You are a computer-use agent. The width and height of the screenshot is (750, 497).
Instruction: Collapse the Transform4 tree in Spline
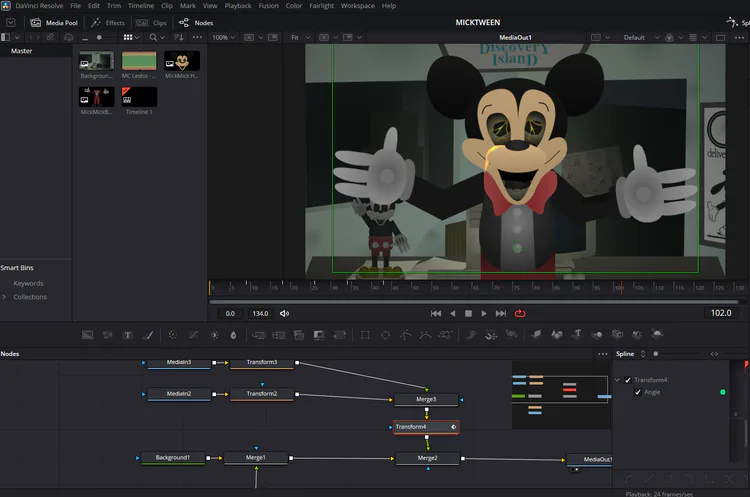coord(617,380)
